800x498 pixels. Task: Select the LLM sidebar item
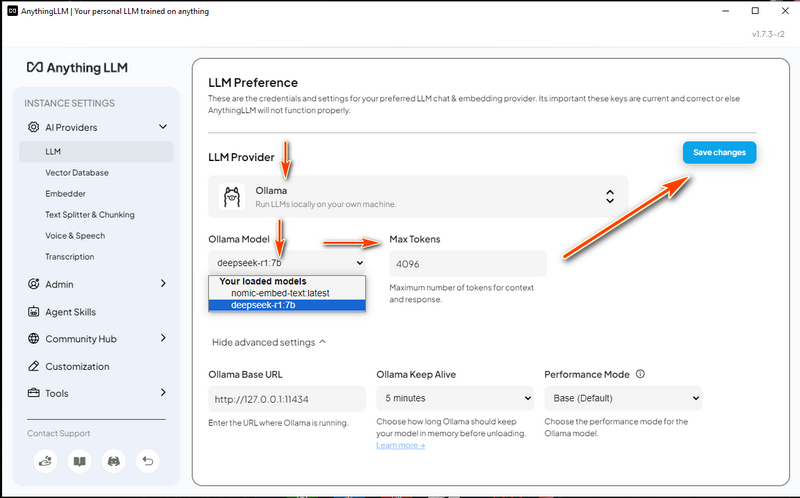pos(96,152)
